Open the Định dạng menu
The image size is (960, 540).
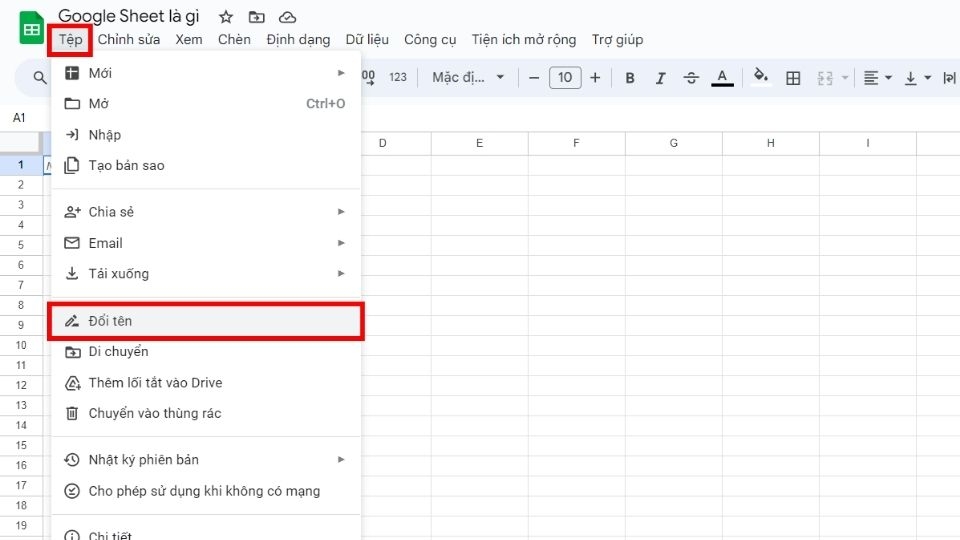(298, 40)
